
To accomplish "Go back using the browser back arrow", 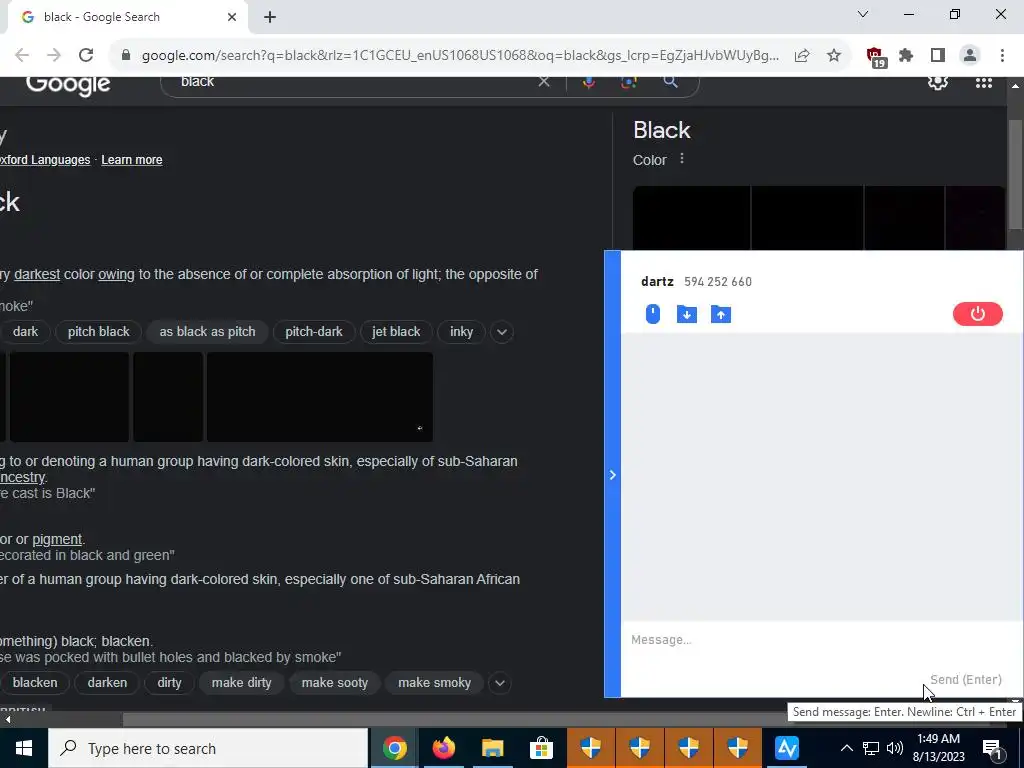I will pos(22,56).
